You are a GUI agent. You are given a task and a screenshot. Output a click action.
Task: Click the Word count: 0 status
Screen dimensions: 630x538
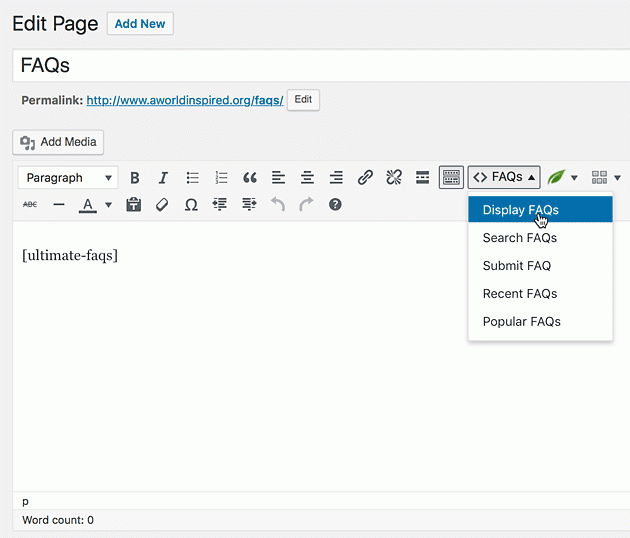pos(58,520)
